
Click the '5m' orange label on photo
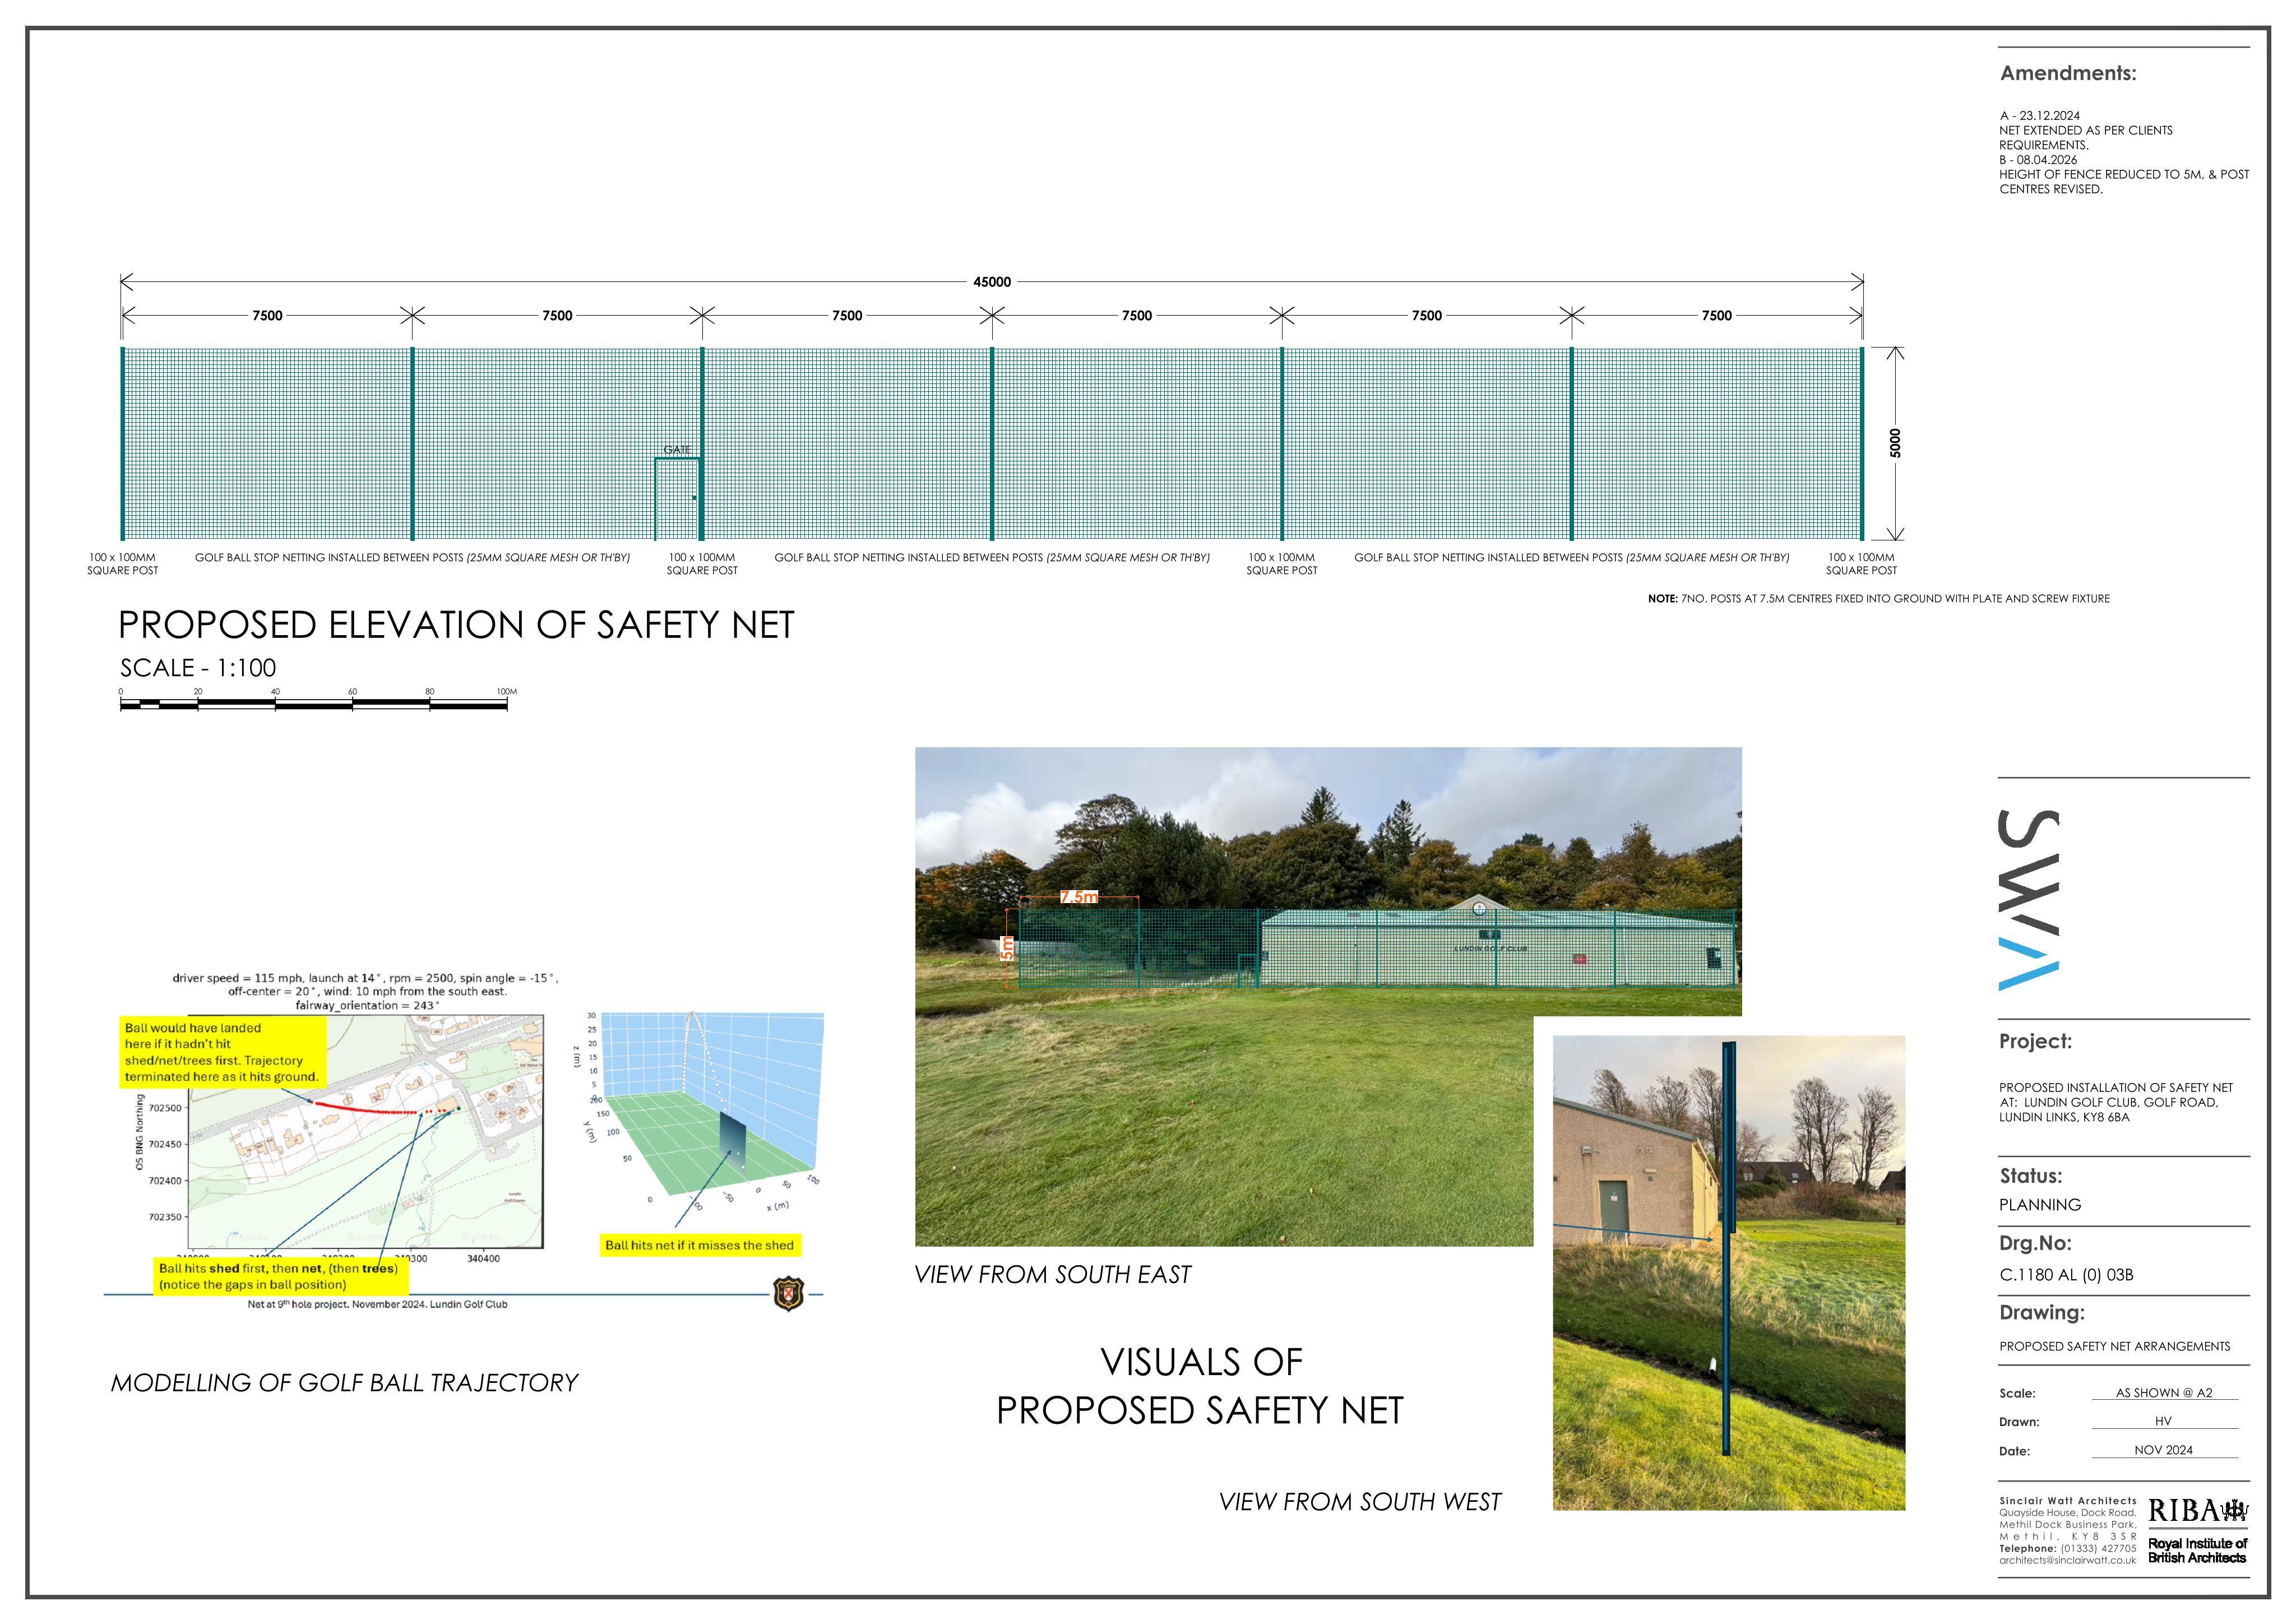pos(1007,948)
